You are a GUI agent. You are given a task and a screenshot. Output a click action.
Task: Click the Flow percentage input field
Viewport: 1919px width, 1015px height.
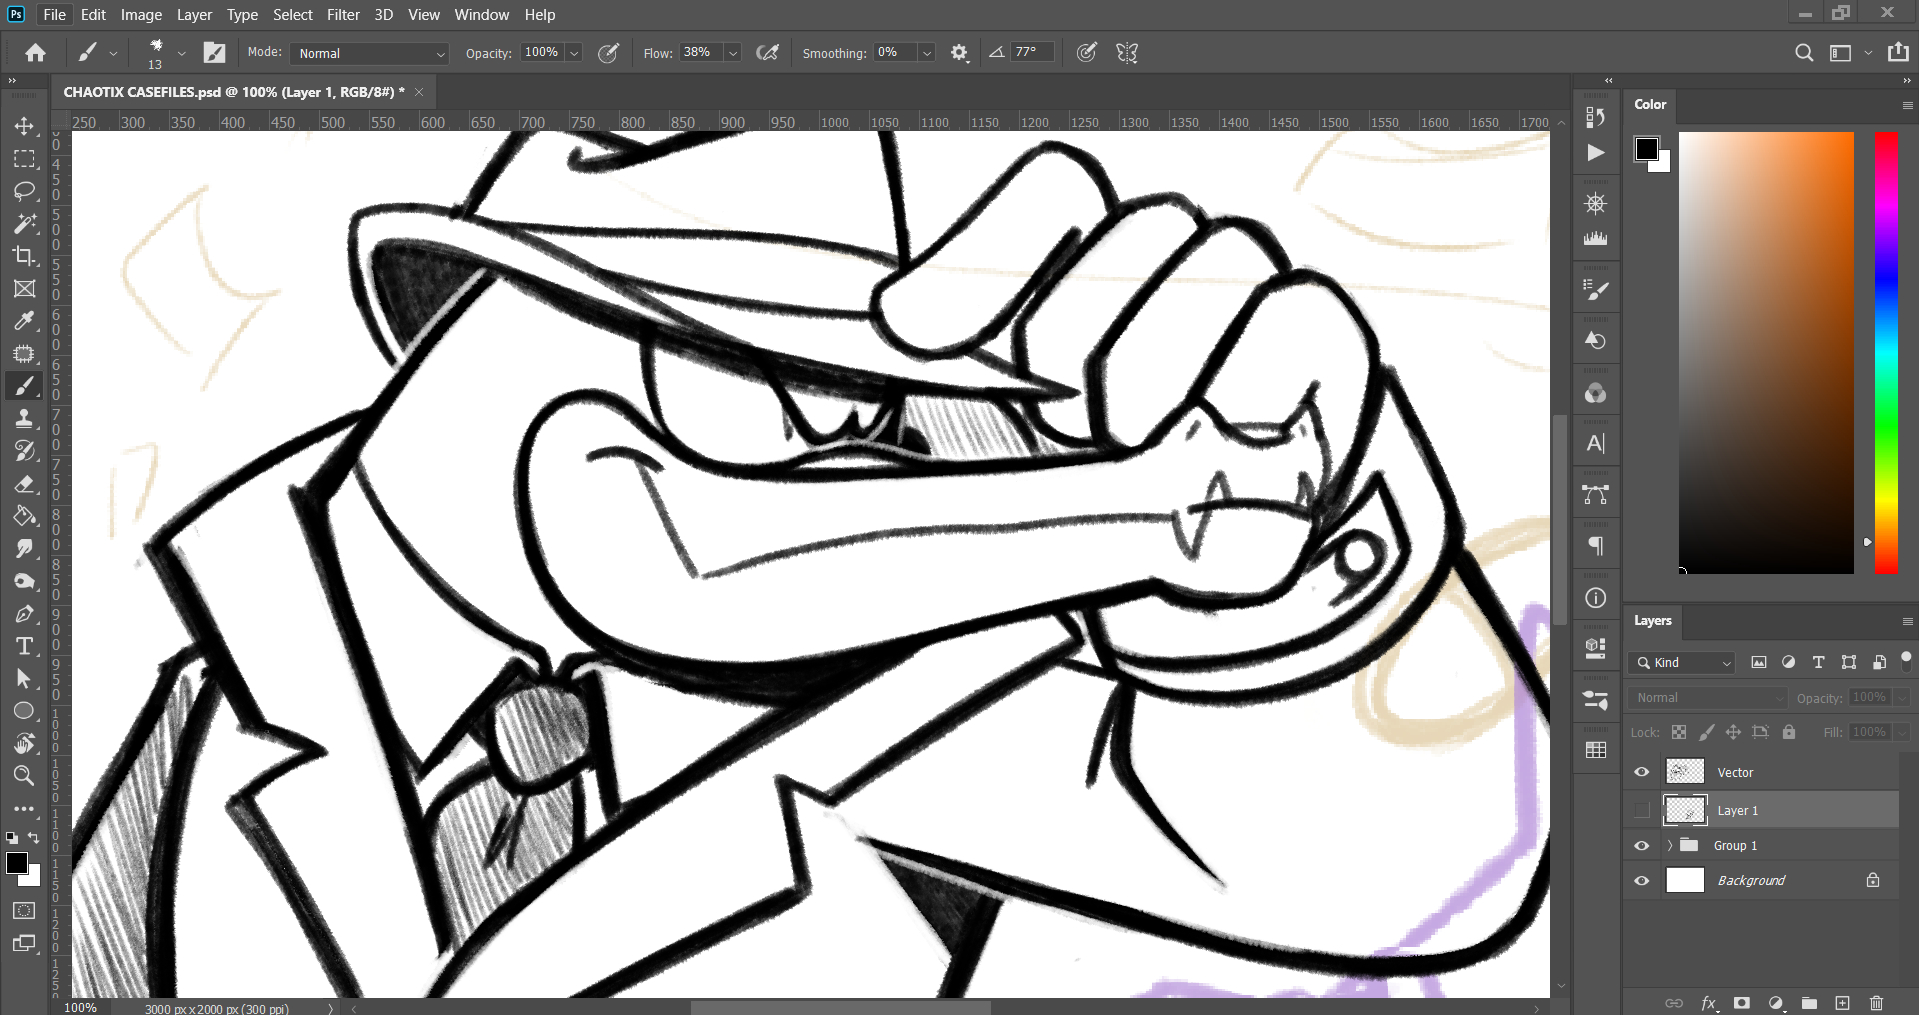pos(700,53)
